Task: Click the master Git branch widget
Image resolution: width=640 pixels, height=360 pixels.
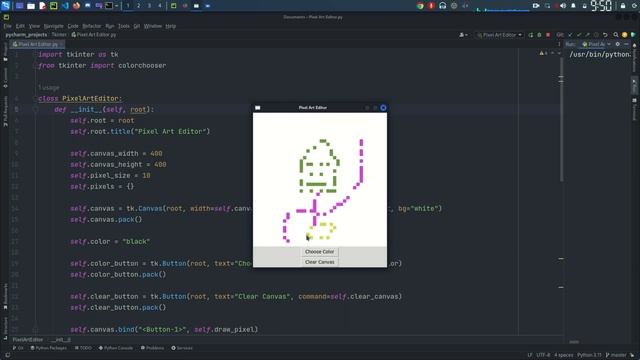Action: click(616, 355)
